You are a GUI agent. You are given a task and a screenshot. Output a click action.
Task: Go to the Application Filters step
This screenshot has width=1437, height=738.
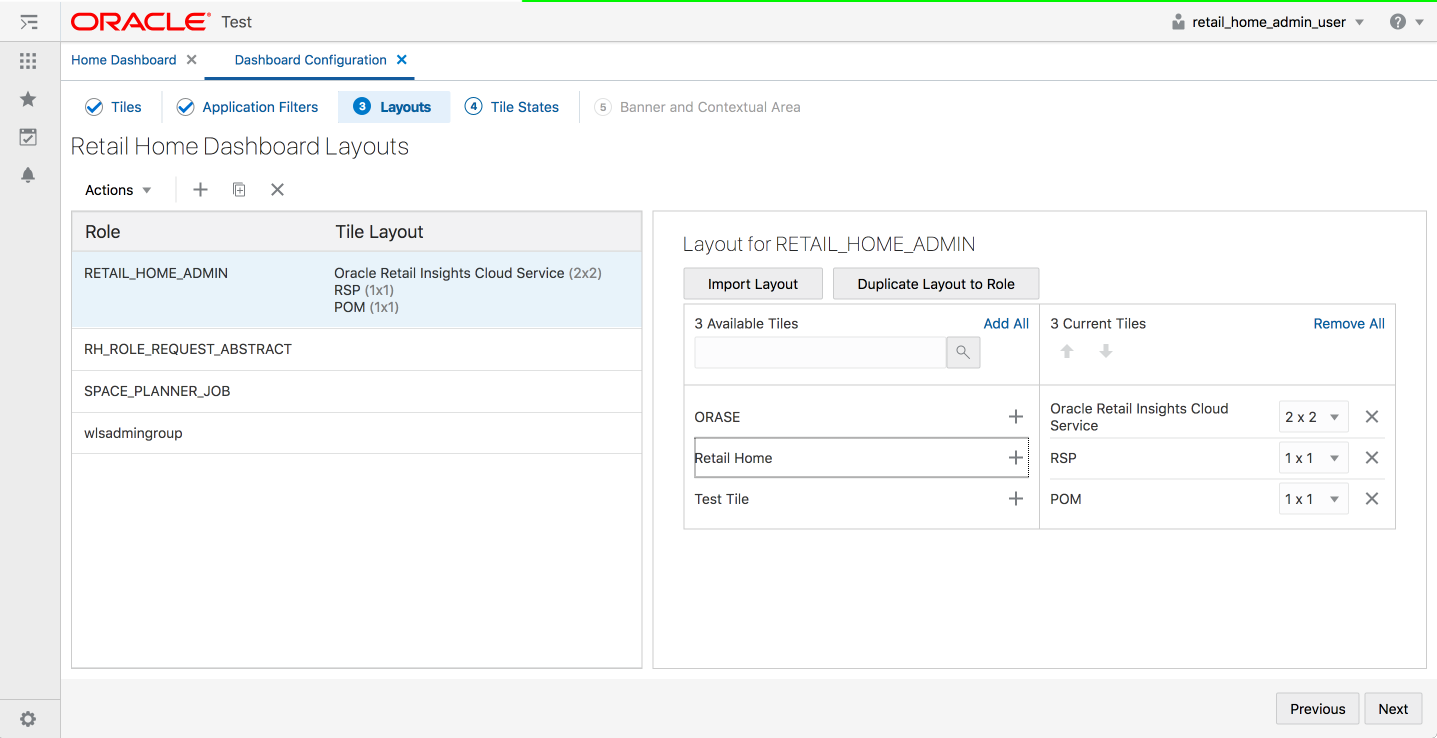coord(247,107)
